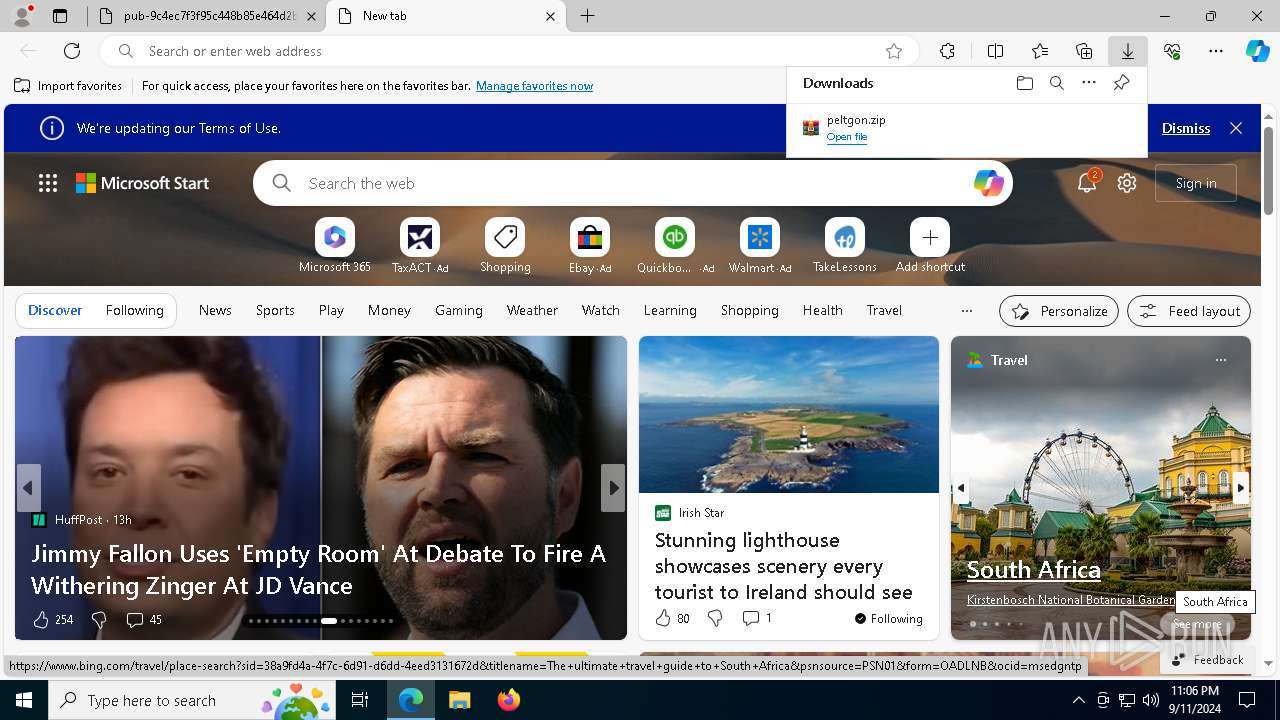Open Edge Settings and more menu
The height and width of the screenshot is (720, 1280).
point(1216,51)
